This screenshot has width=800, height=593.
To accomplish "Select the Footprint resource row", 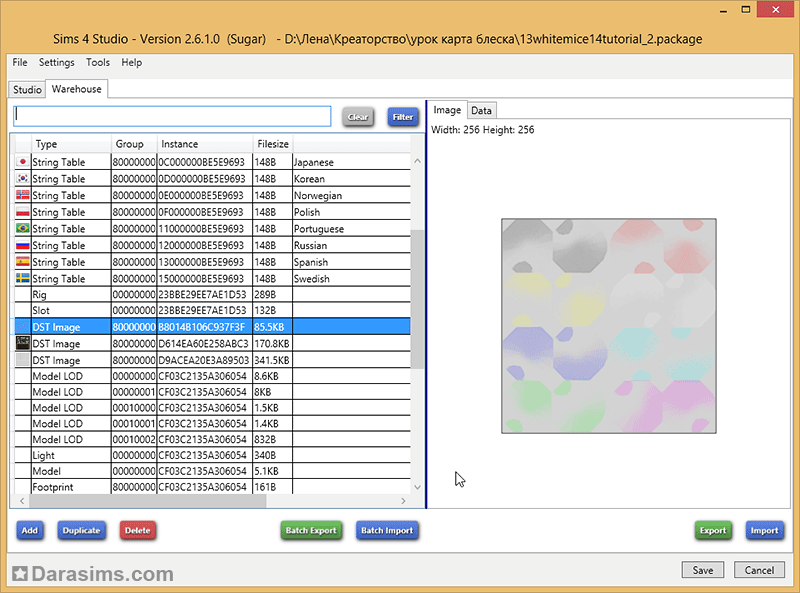I will pos(213,487).
